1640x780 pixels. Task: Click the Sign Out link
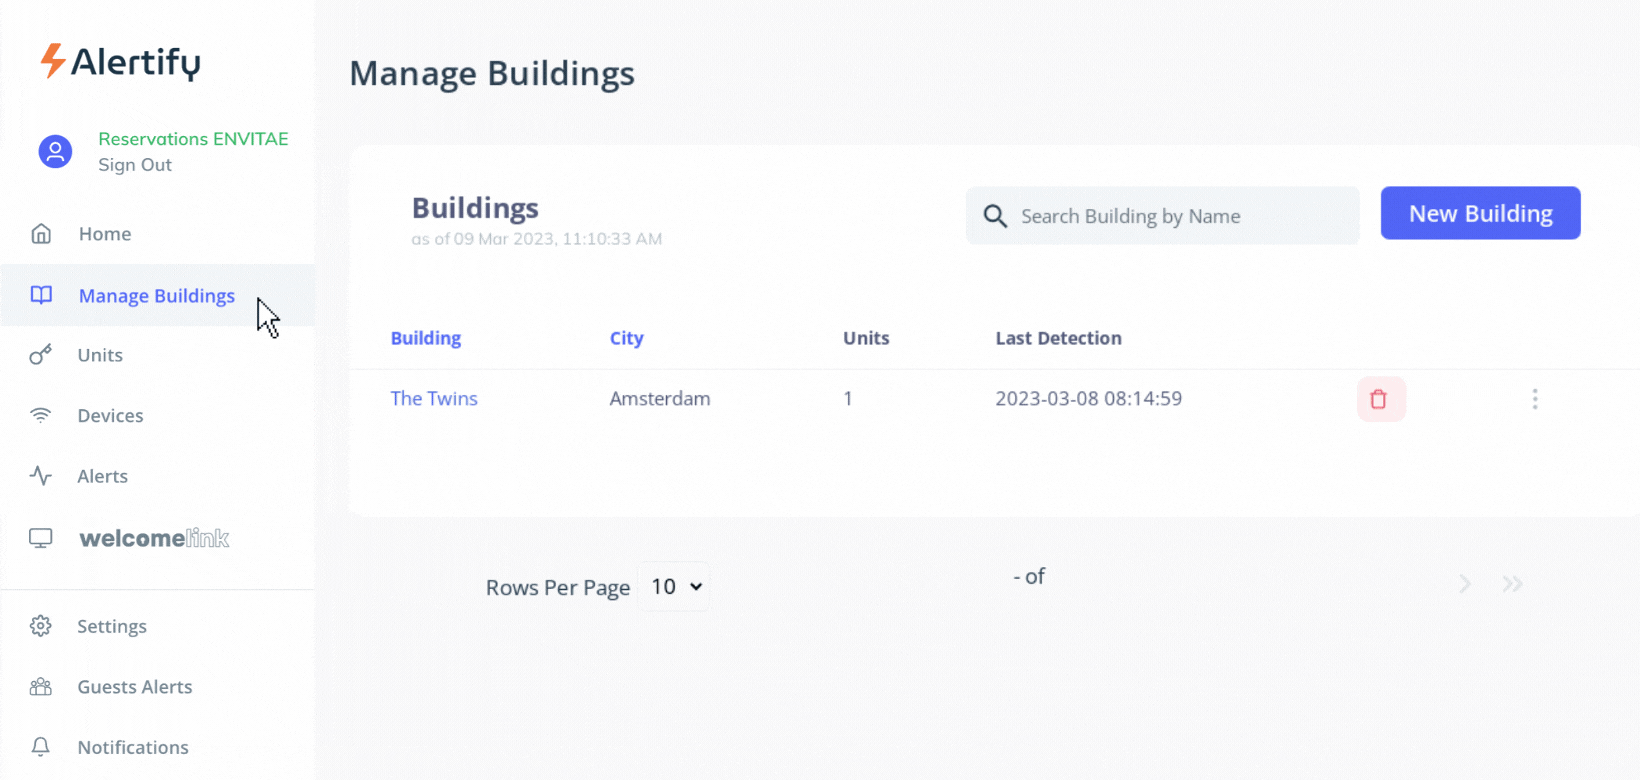[135, 165]
